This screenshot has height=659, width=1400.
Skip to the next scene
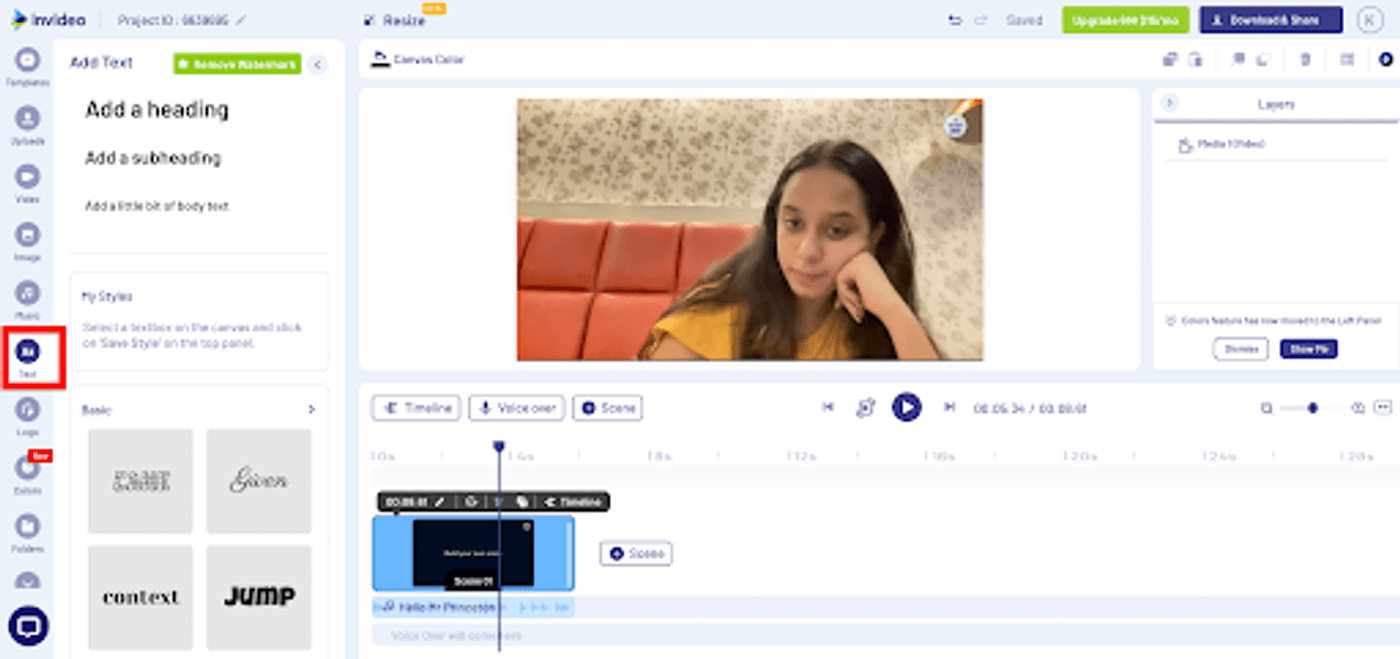click(x=950, y=407)
